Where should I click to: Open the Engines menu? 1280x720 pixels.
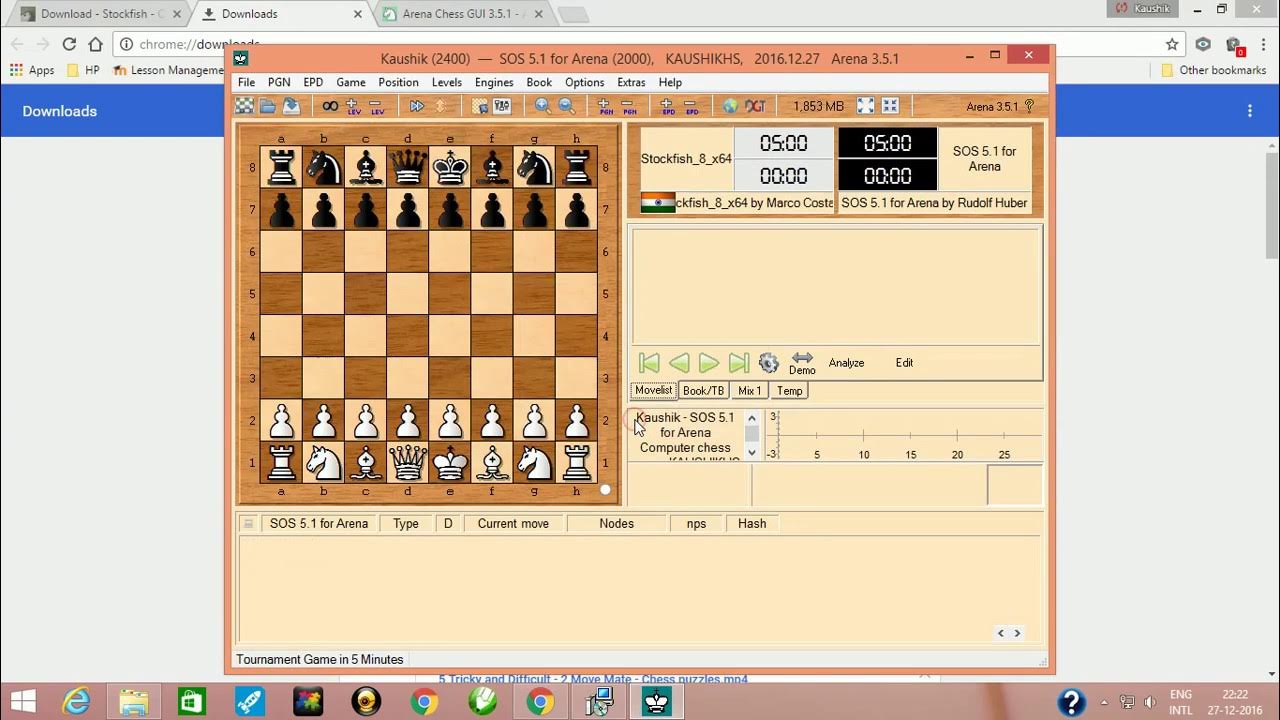click(494, 83)
